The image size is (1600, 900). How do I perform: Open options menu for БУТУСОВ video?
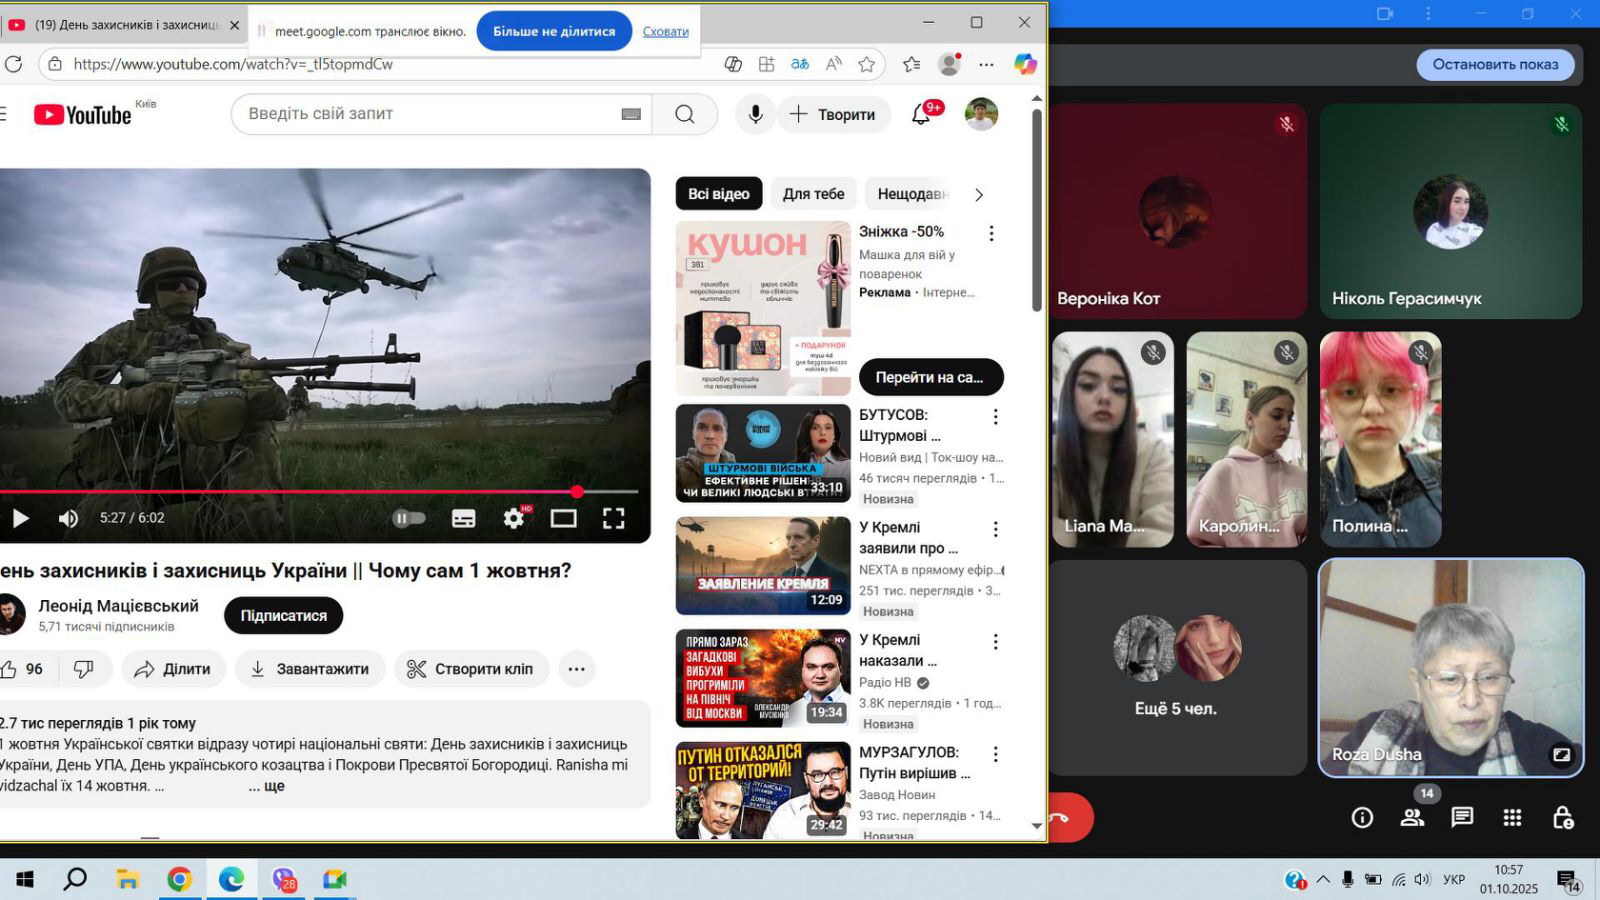coord(995,416)
